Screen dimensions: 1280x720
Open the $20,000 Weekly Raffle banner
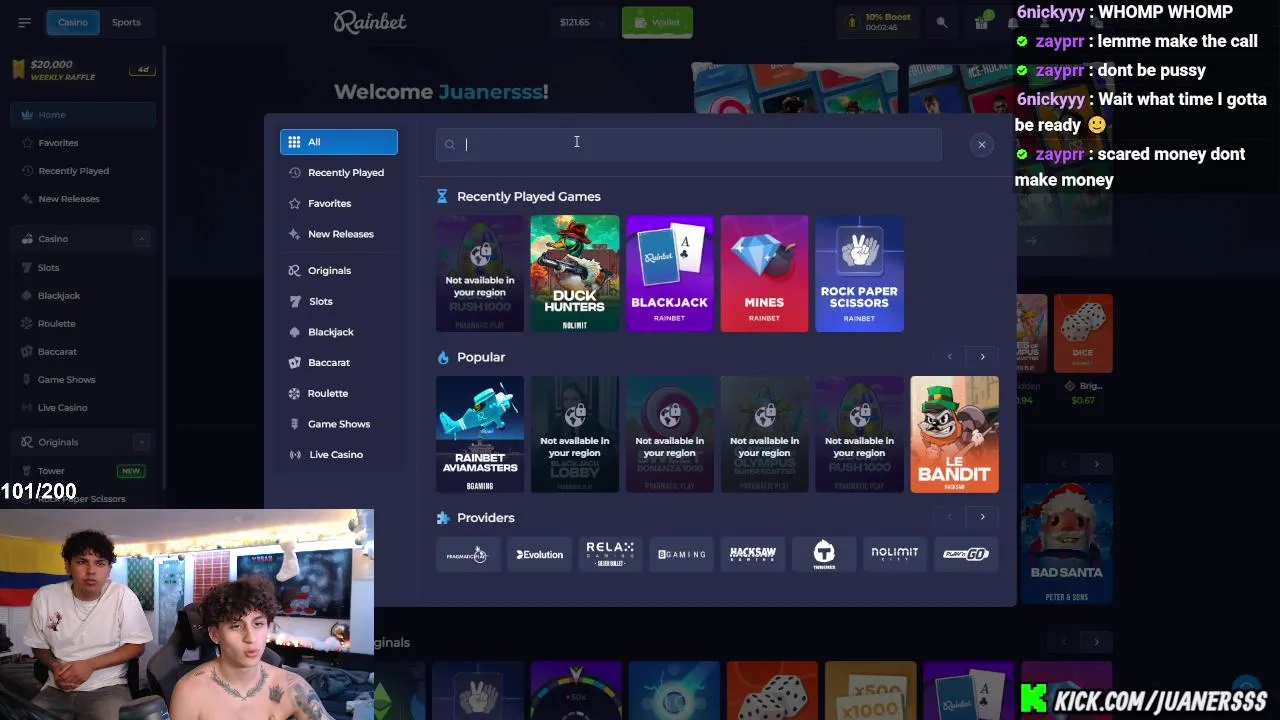(83, 70)
